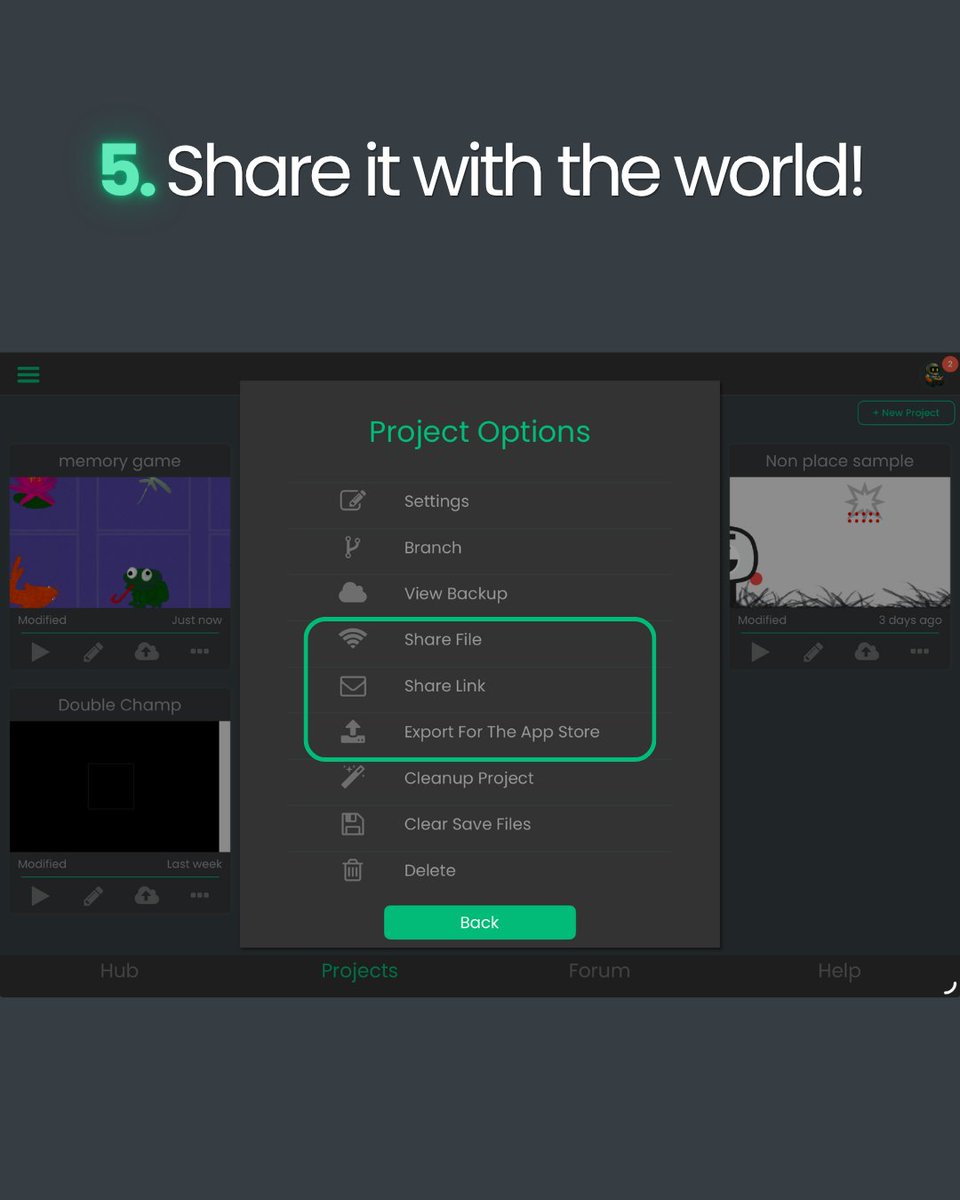
Task: Click the + New Project button
Action: 906,413
